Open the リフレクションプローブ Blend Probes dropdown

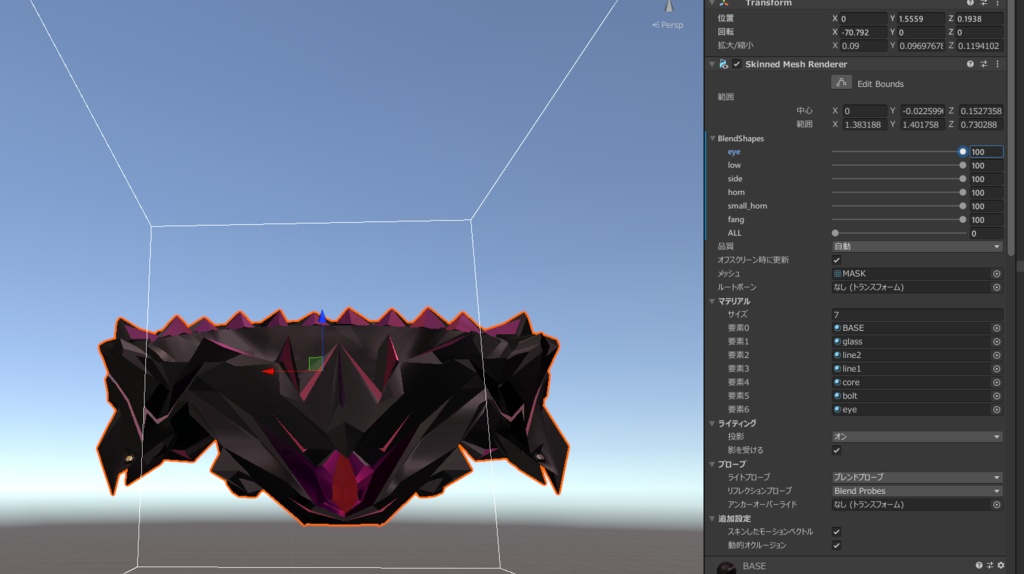[917, 491]
